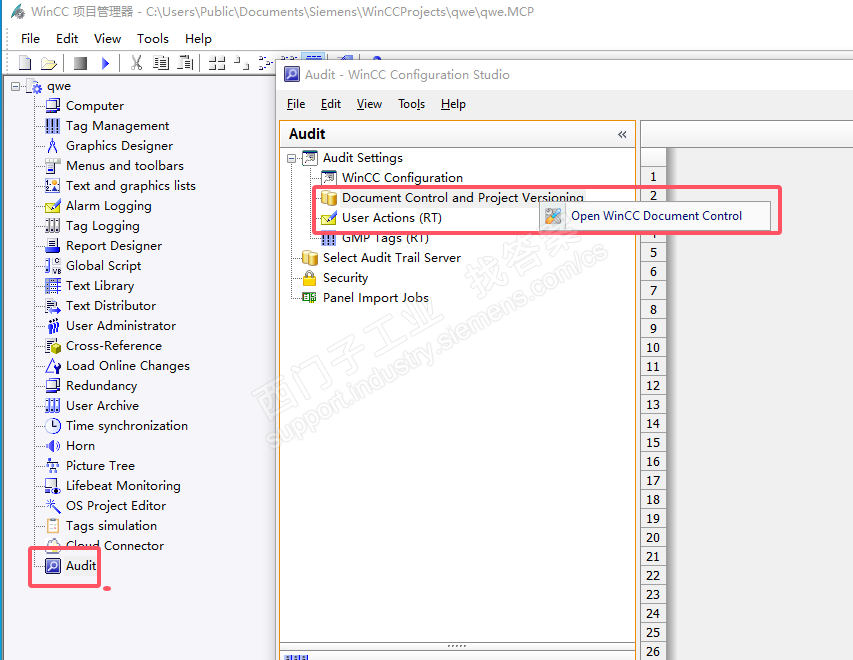Open View menu in WinCC Explorer
Viewport: 853px width, 660px height.
coord(107,39)
